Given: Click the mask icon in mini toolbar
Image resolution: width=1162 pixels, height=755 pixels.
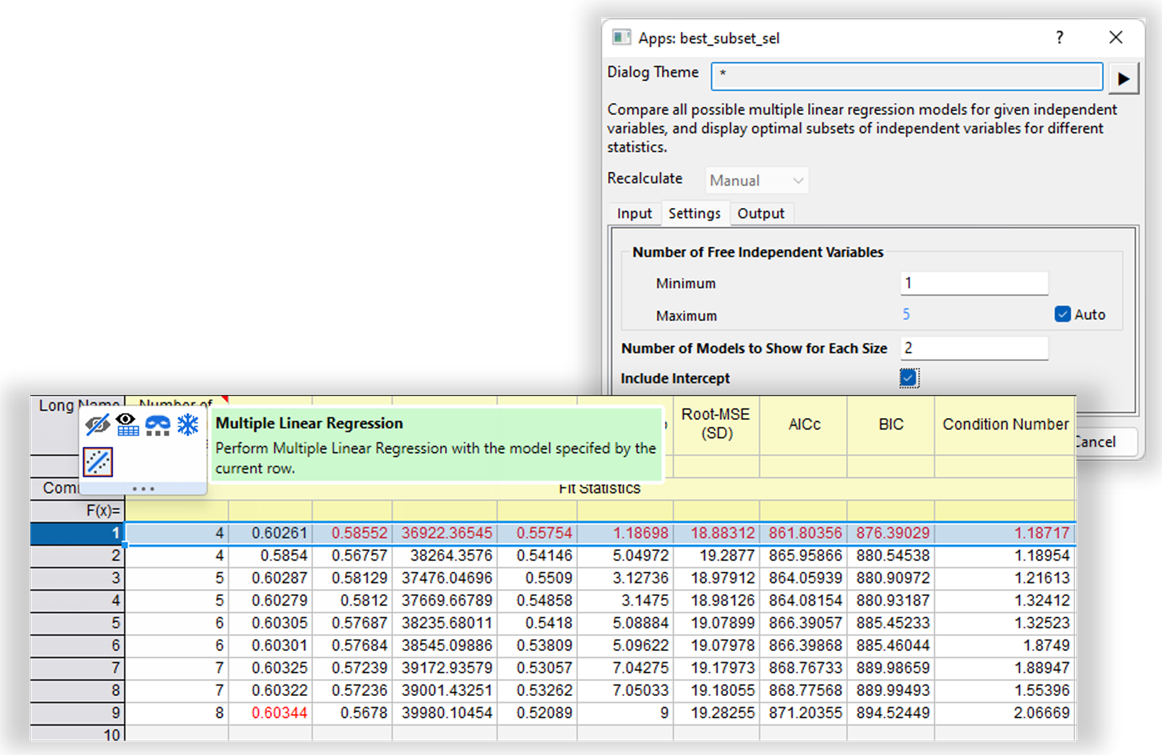Looking at the screenshot, I should (158, 425).
